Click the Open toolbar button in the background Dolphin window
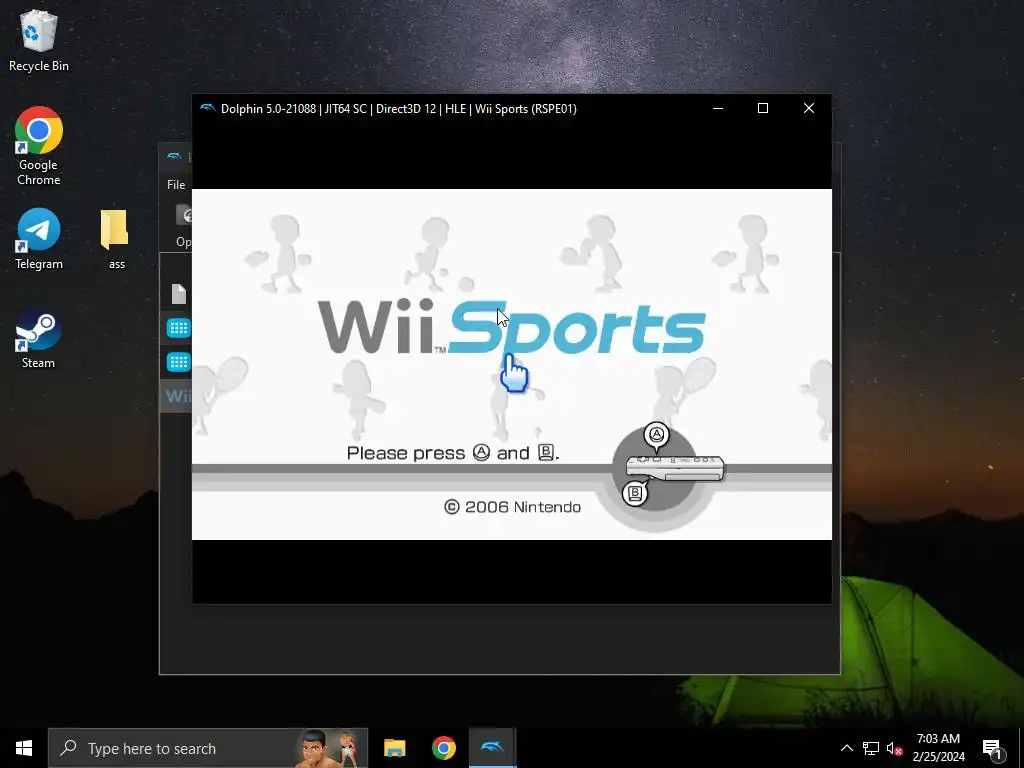 pos(184,226)
